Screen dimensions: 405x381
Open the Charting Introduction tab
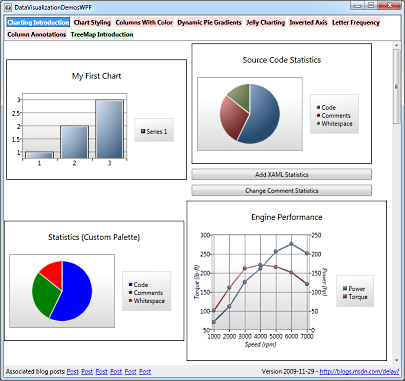tap(38, 22)
